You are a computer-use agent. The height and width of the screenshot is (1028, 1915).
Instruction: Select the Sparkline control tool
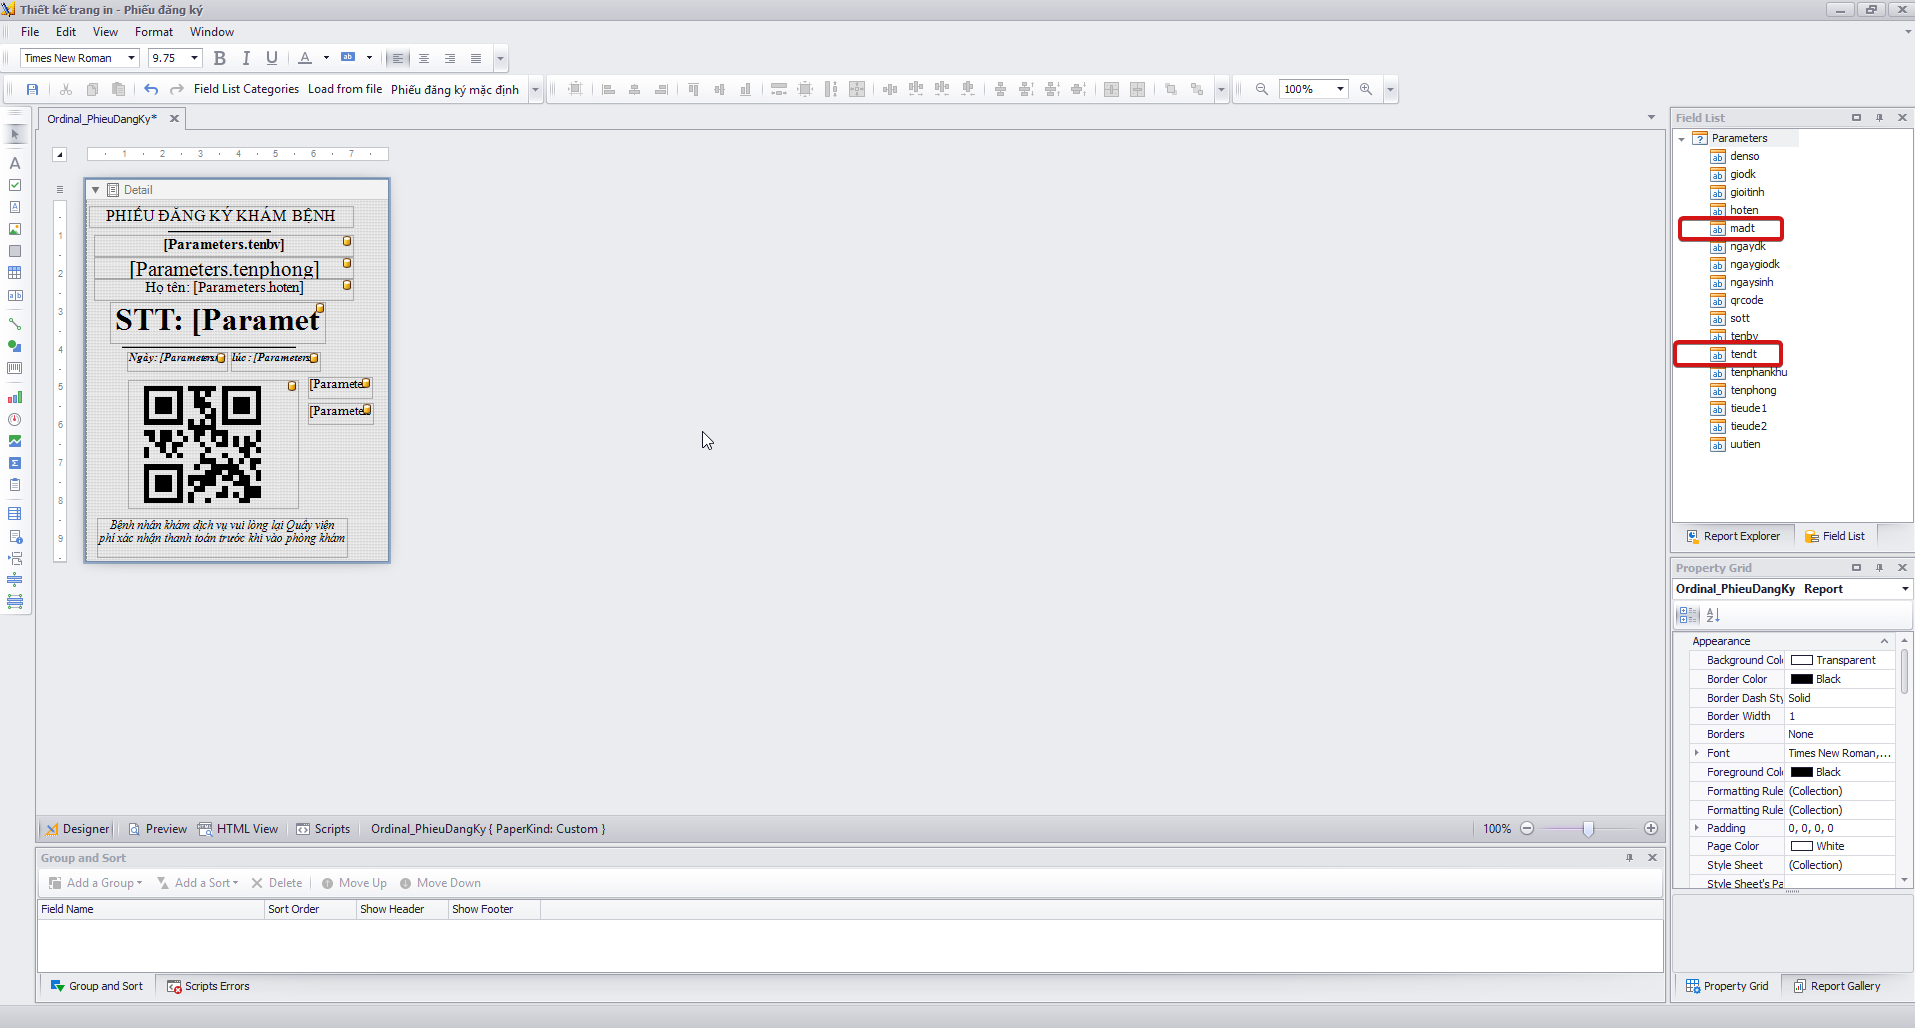(15, 441)
